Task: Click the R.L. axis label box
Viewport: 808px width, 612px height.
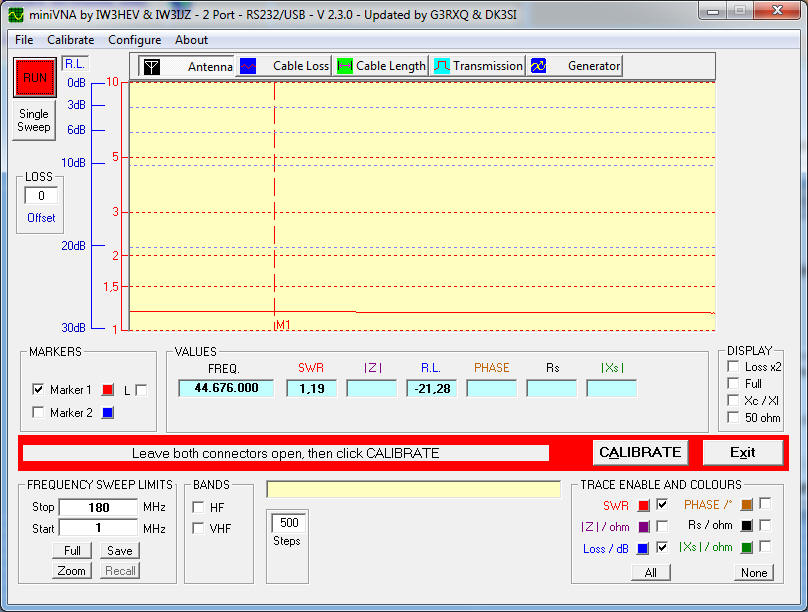Action: tap(75, 64)
